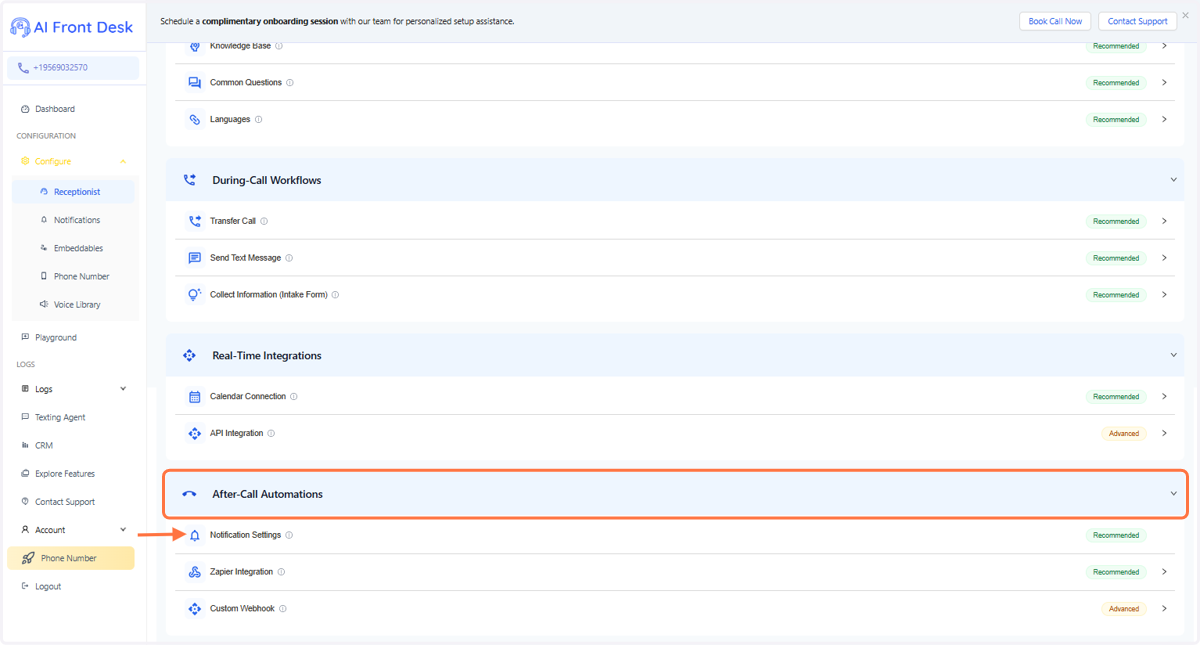Open the Send Text Message row arrow

[1164, 258]
